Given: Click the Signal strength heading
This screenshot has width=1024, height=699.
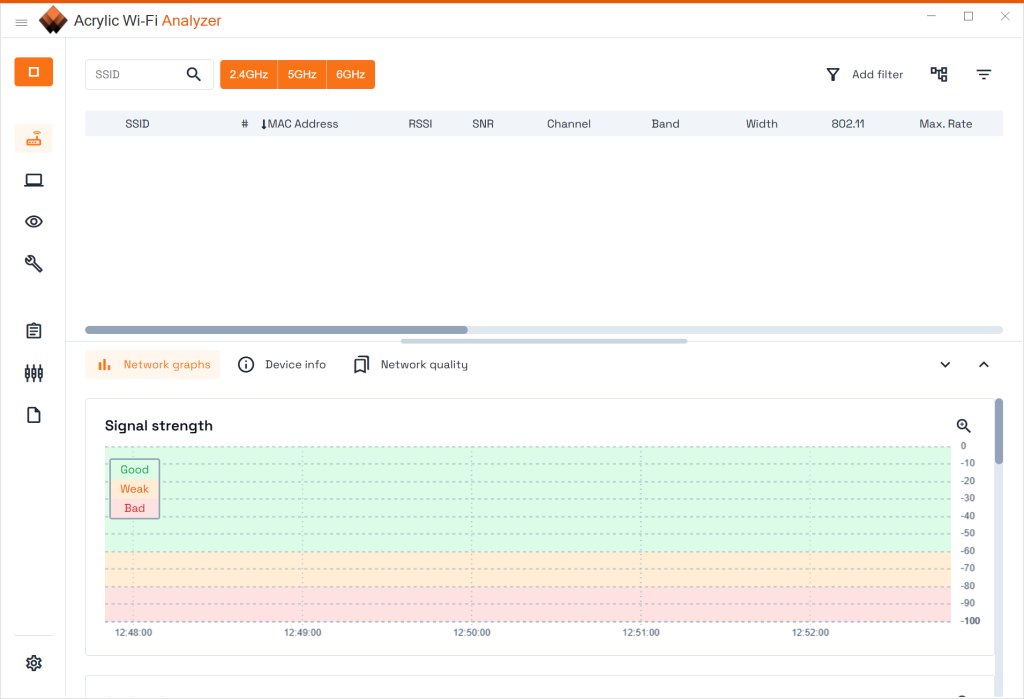Looking at the screenshot, I should tap(159, 426).
